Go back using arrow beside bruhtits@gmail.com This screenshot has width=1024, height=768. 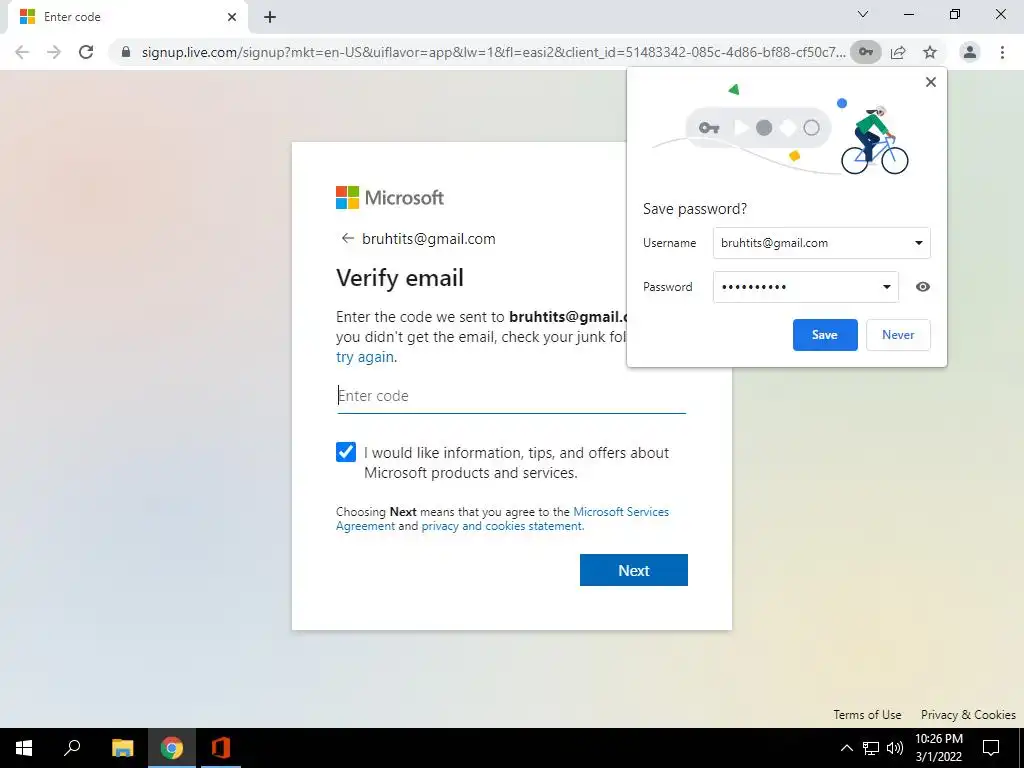click(x=347, y=238)
